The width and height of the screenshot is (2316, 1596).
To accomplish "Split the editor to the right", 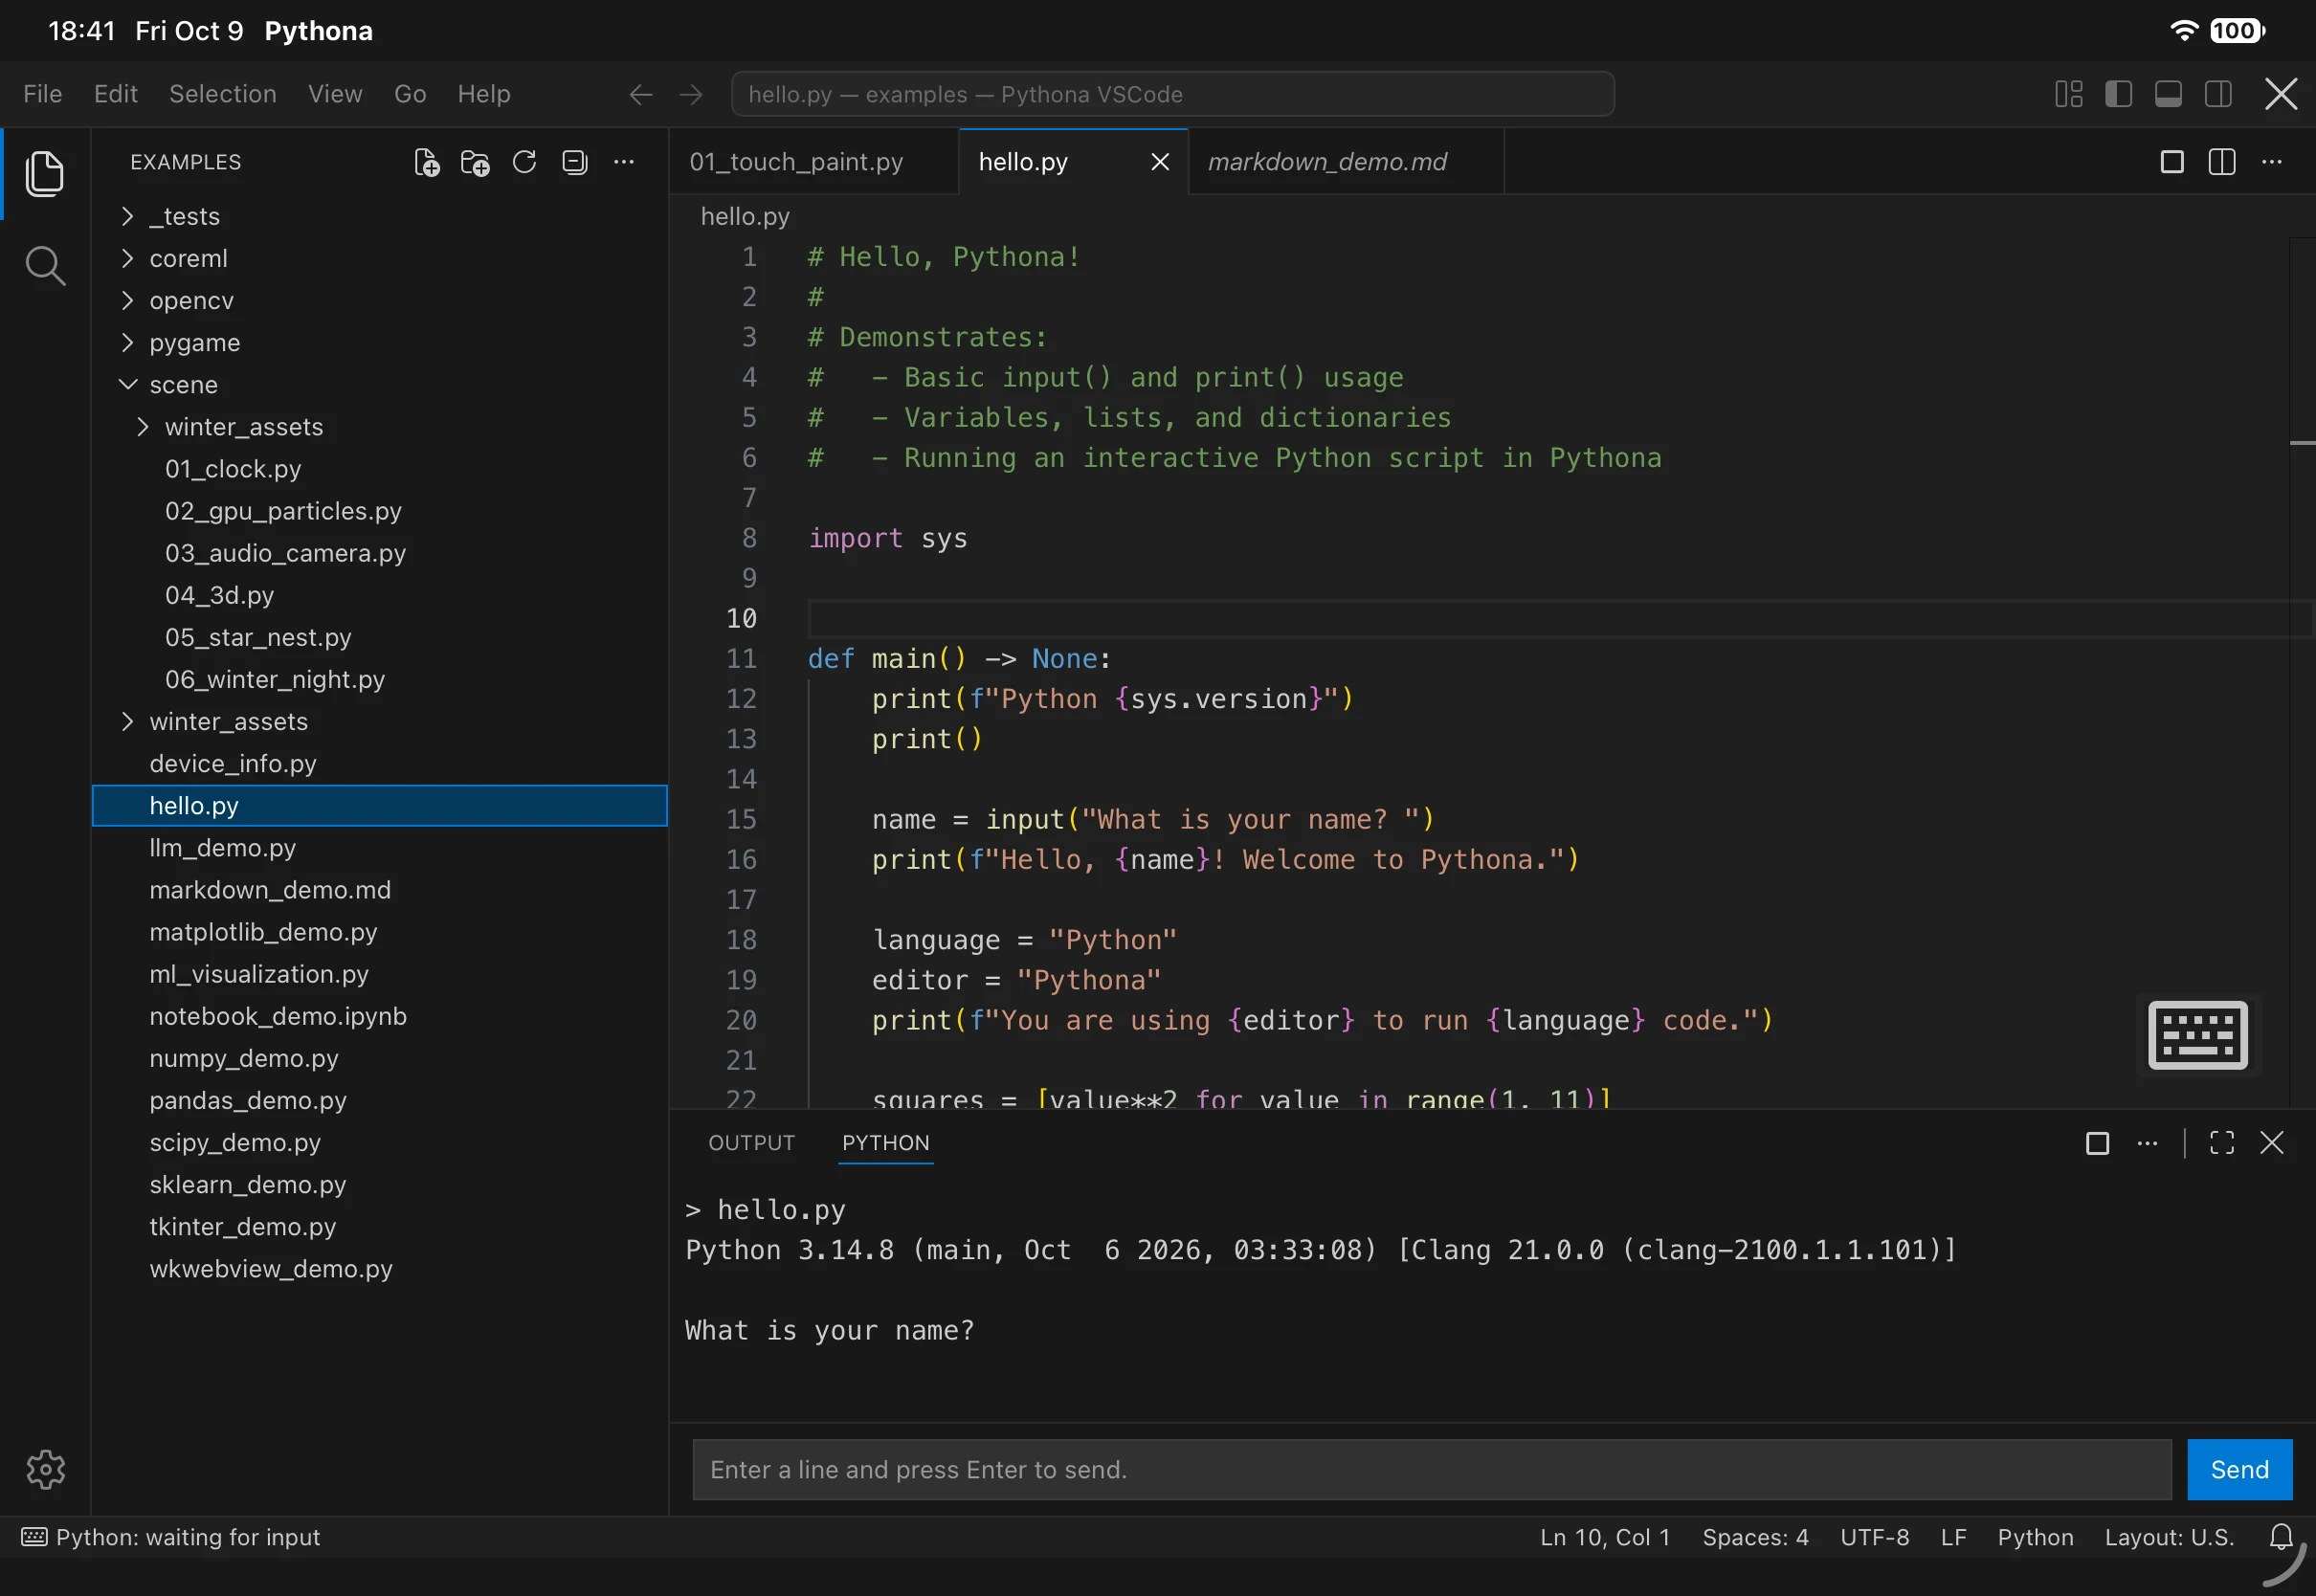I will pyautogui.click(x=2222, y=162).
